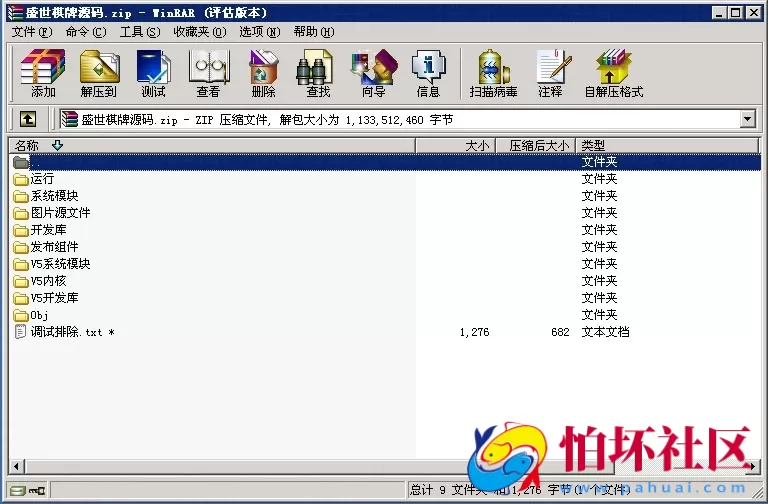Open the 查看 (View) tool
Viewport: 768px width, 504px height.
pos(209,73)
